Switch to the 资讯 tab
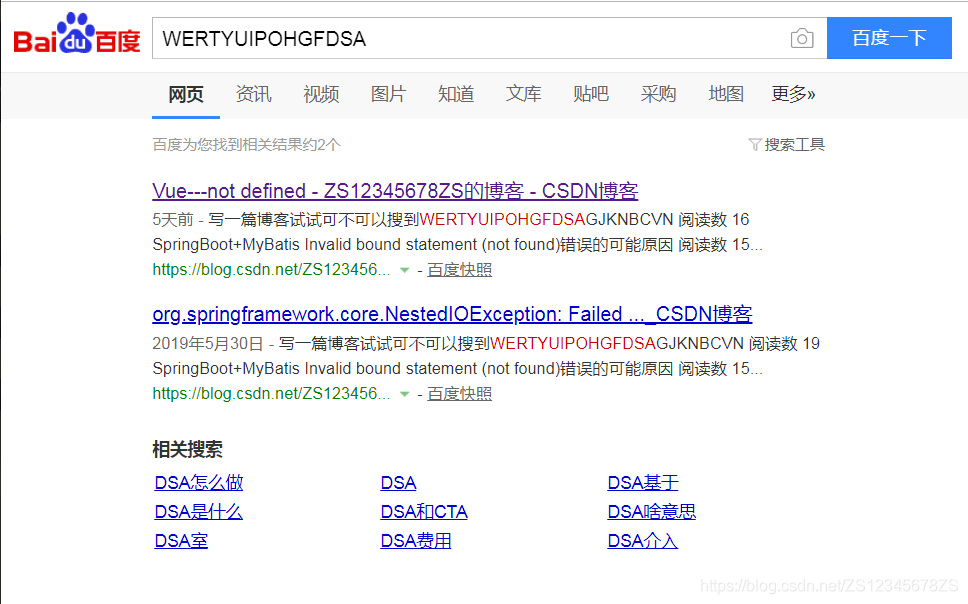The height and width of the screenshot is (604, 968). 253,94
